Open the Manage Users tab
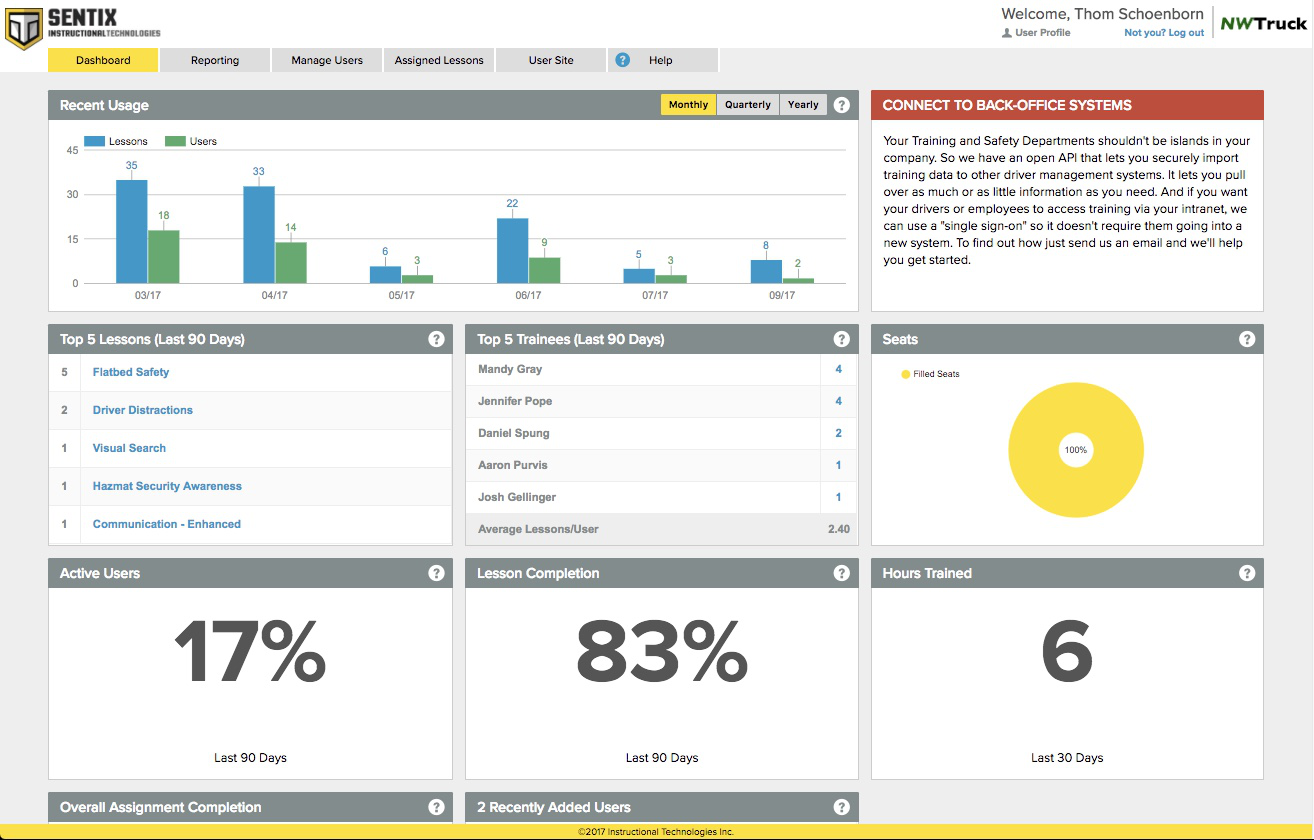1314x840 pixels. point(327,60)
